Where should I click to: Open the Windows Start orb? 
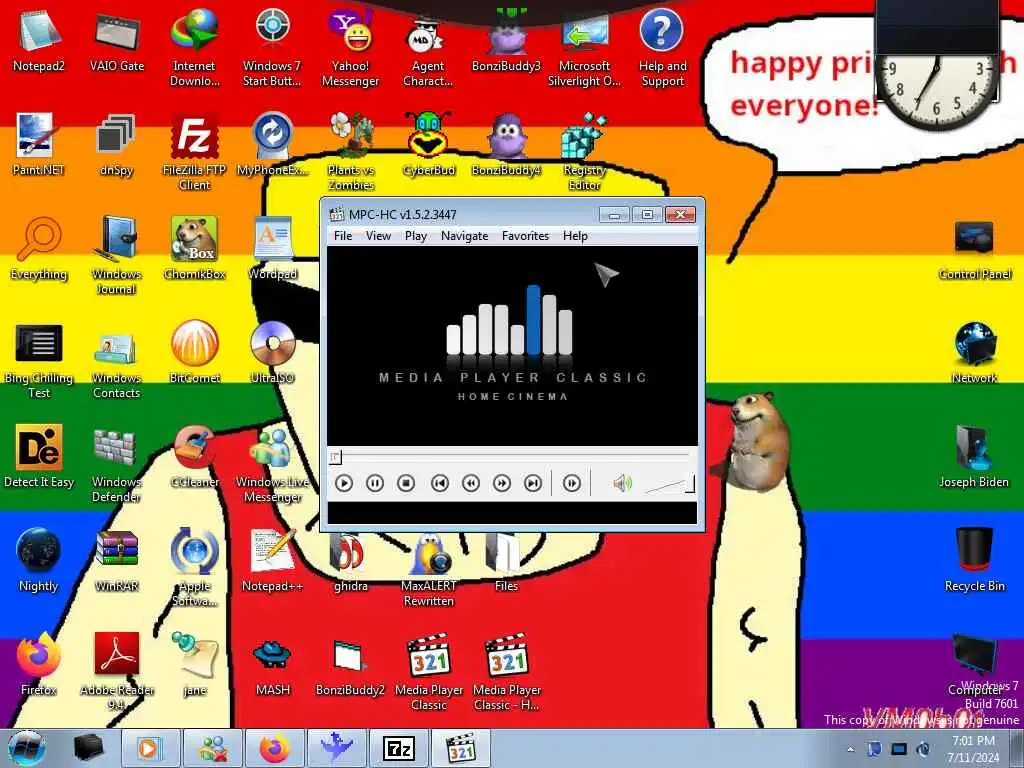(x=27, y=748)
